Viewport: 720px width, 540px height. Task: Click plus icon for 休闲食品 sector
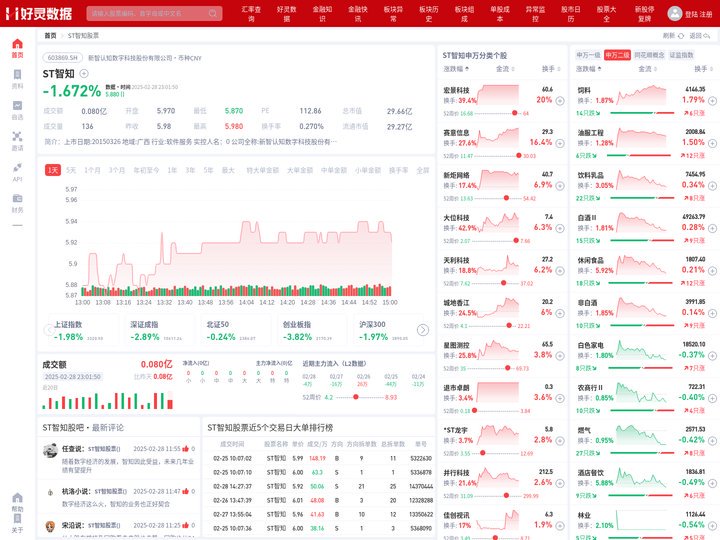click(x=712, y=270)
